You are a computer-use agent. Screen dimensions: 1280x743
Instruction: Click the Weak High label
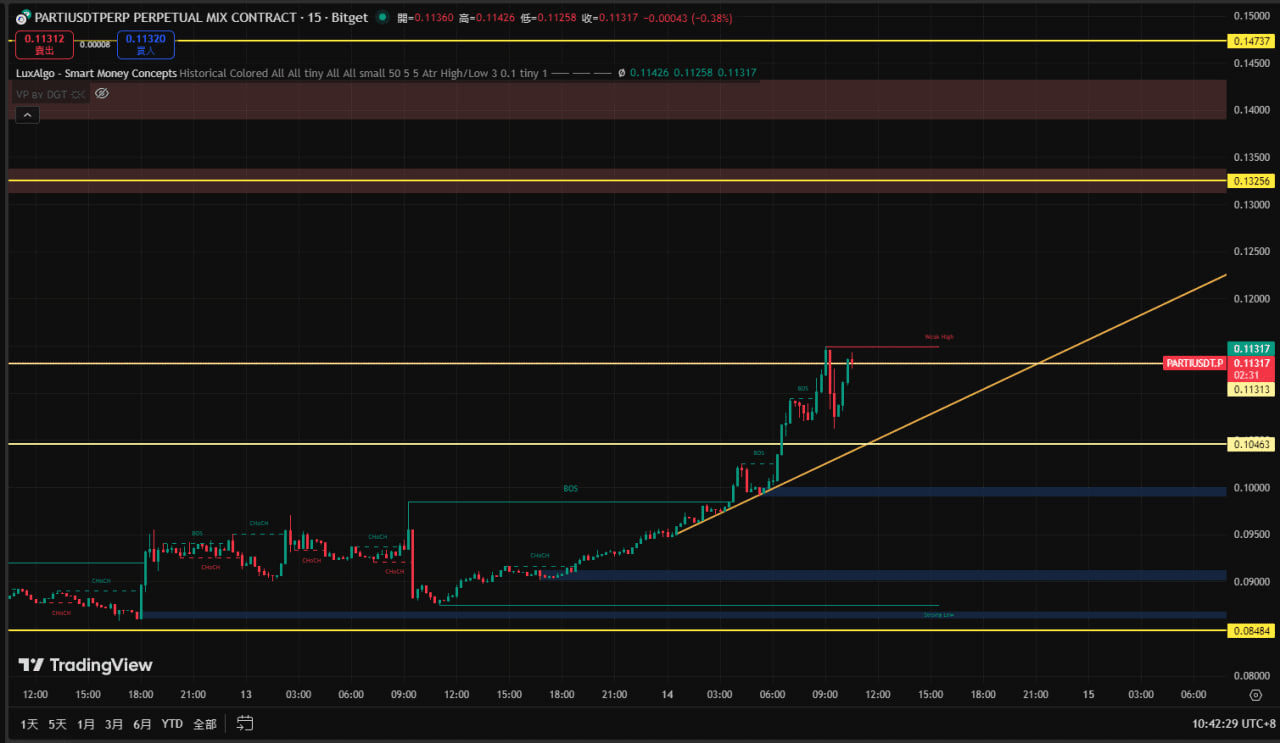tap(939, 337)
